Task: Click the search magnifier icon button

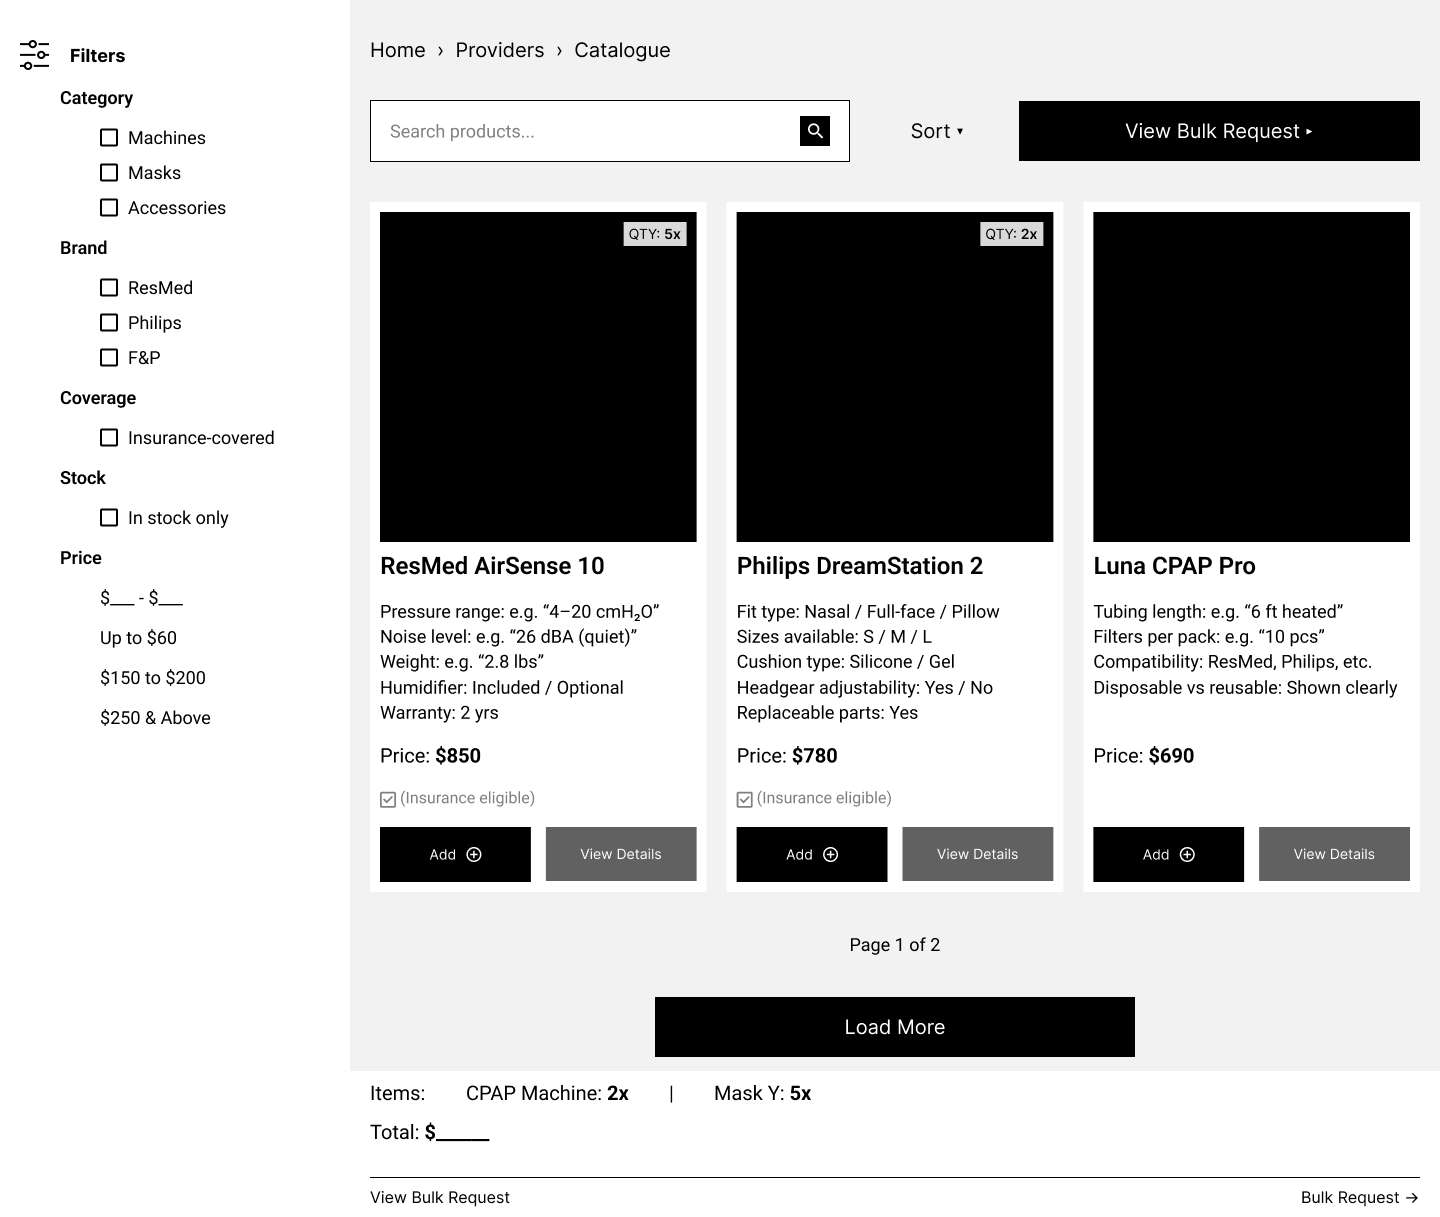Action: (x=815, y=131)
